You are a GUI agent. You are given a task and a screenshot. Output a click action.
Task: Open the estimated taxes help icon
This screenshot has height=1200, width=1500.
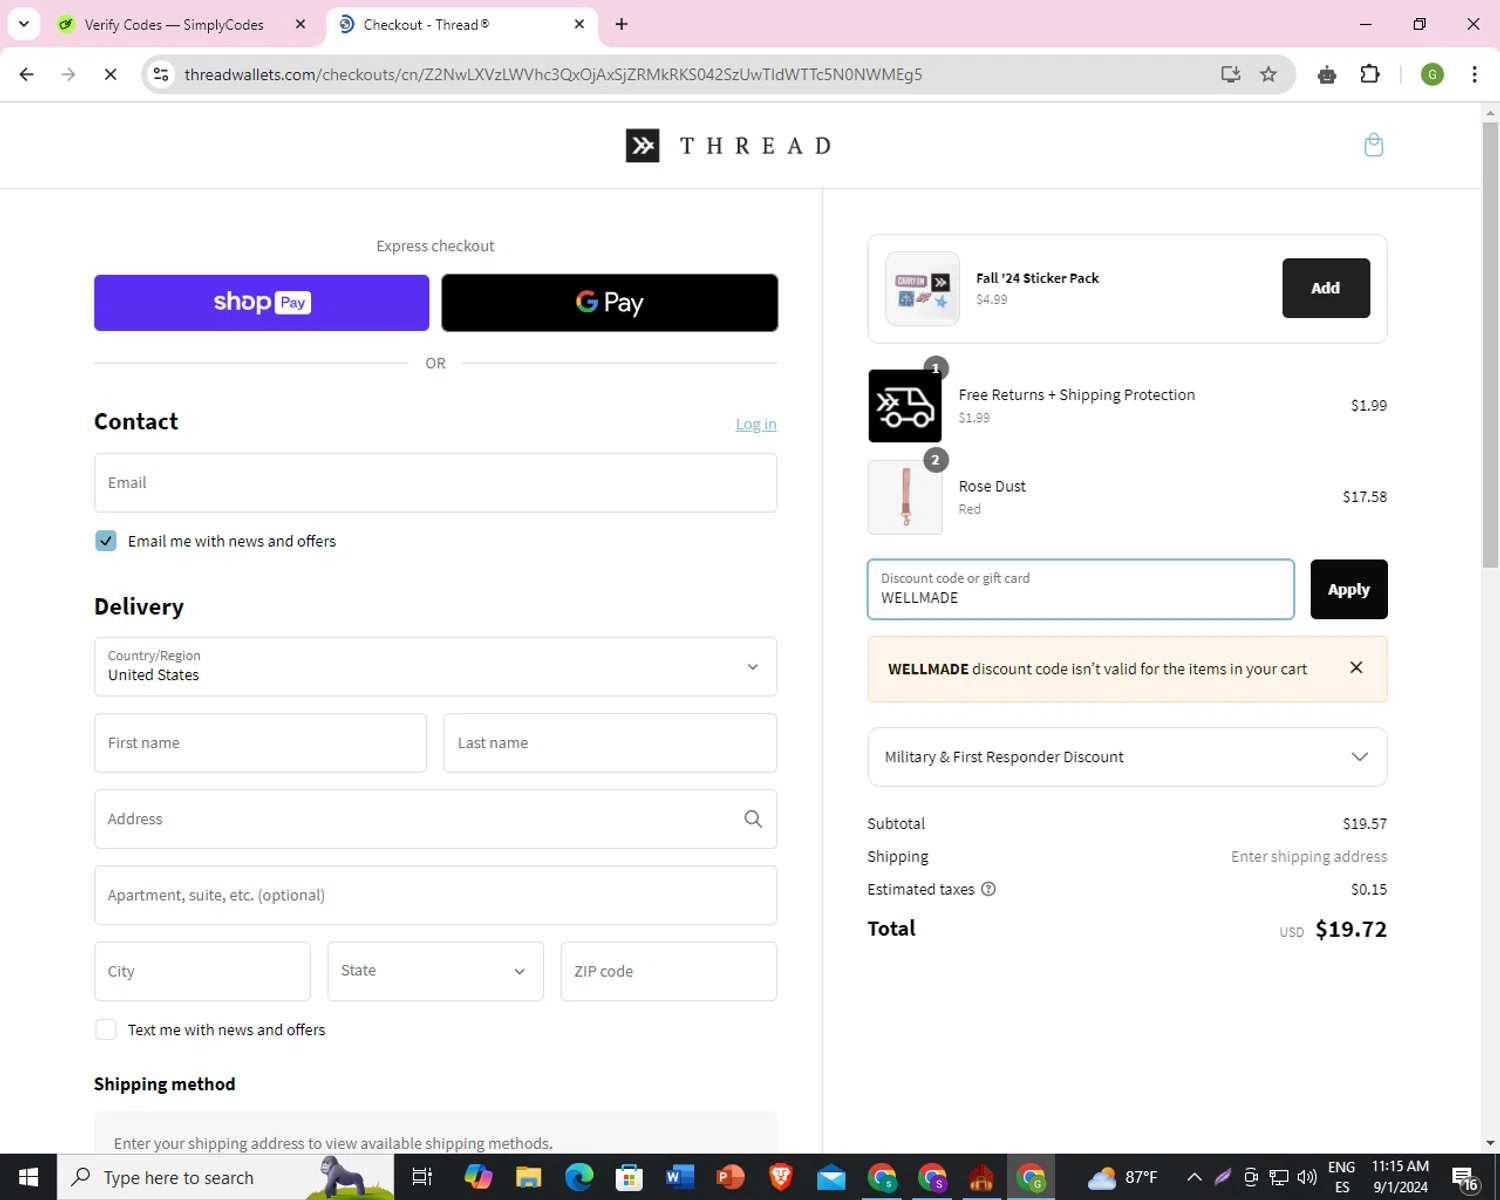988,889
